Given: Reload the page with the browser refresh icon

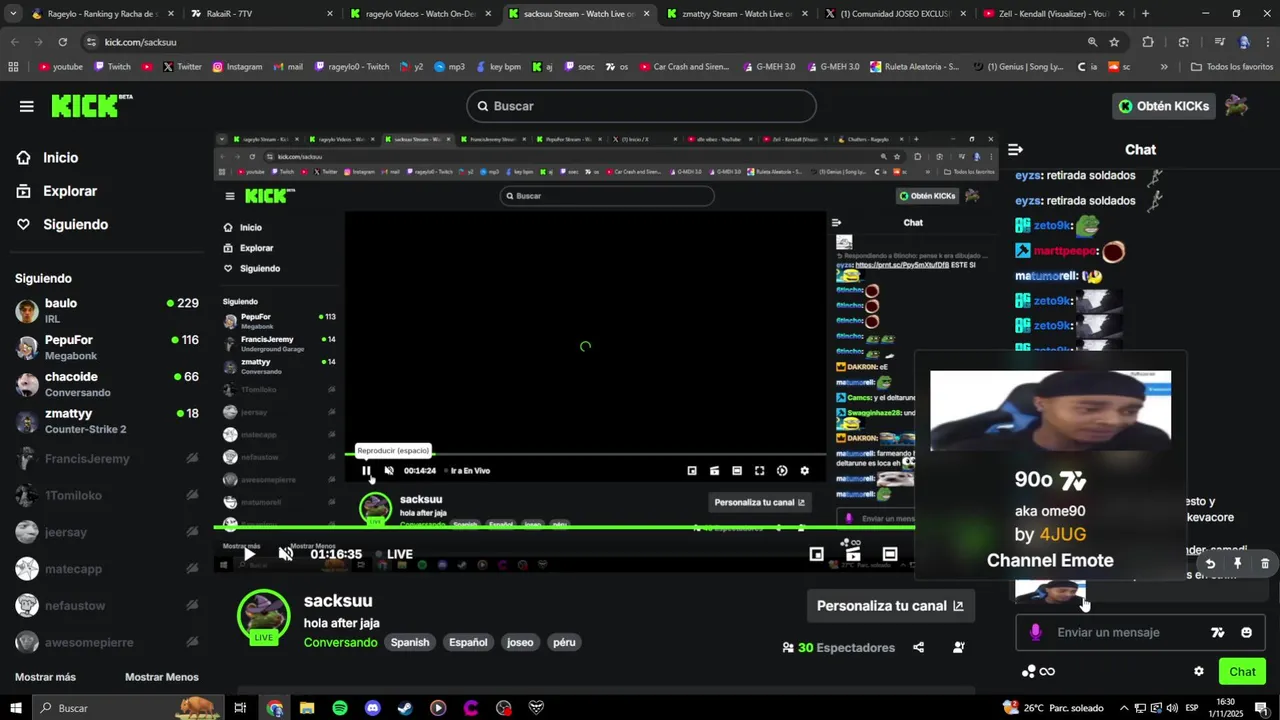Looking at the screenshot, I should coord(62,42).
